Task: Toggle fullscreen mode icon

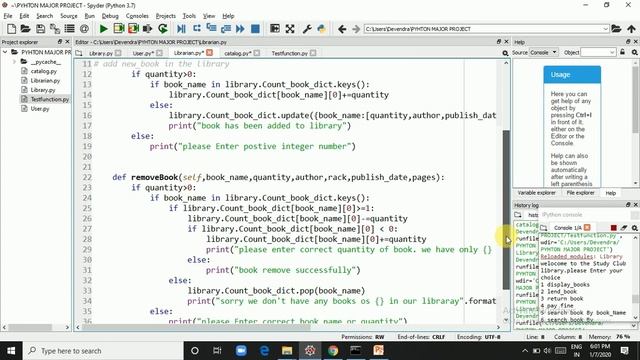Action: tap(290, 29)
